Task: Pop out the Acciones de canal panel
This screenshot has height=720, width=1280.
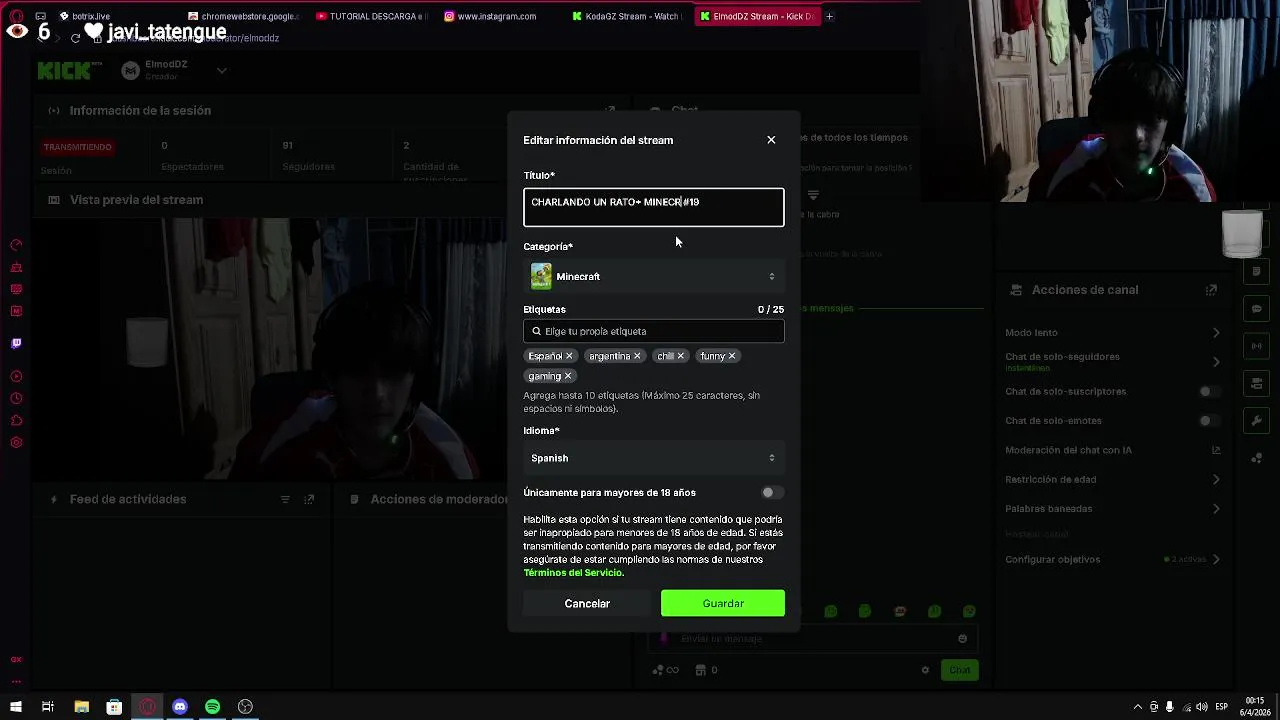Action: click(x=1211, y=290)
